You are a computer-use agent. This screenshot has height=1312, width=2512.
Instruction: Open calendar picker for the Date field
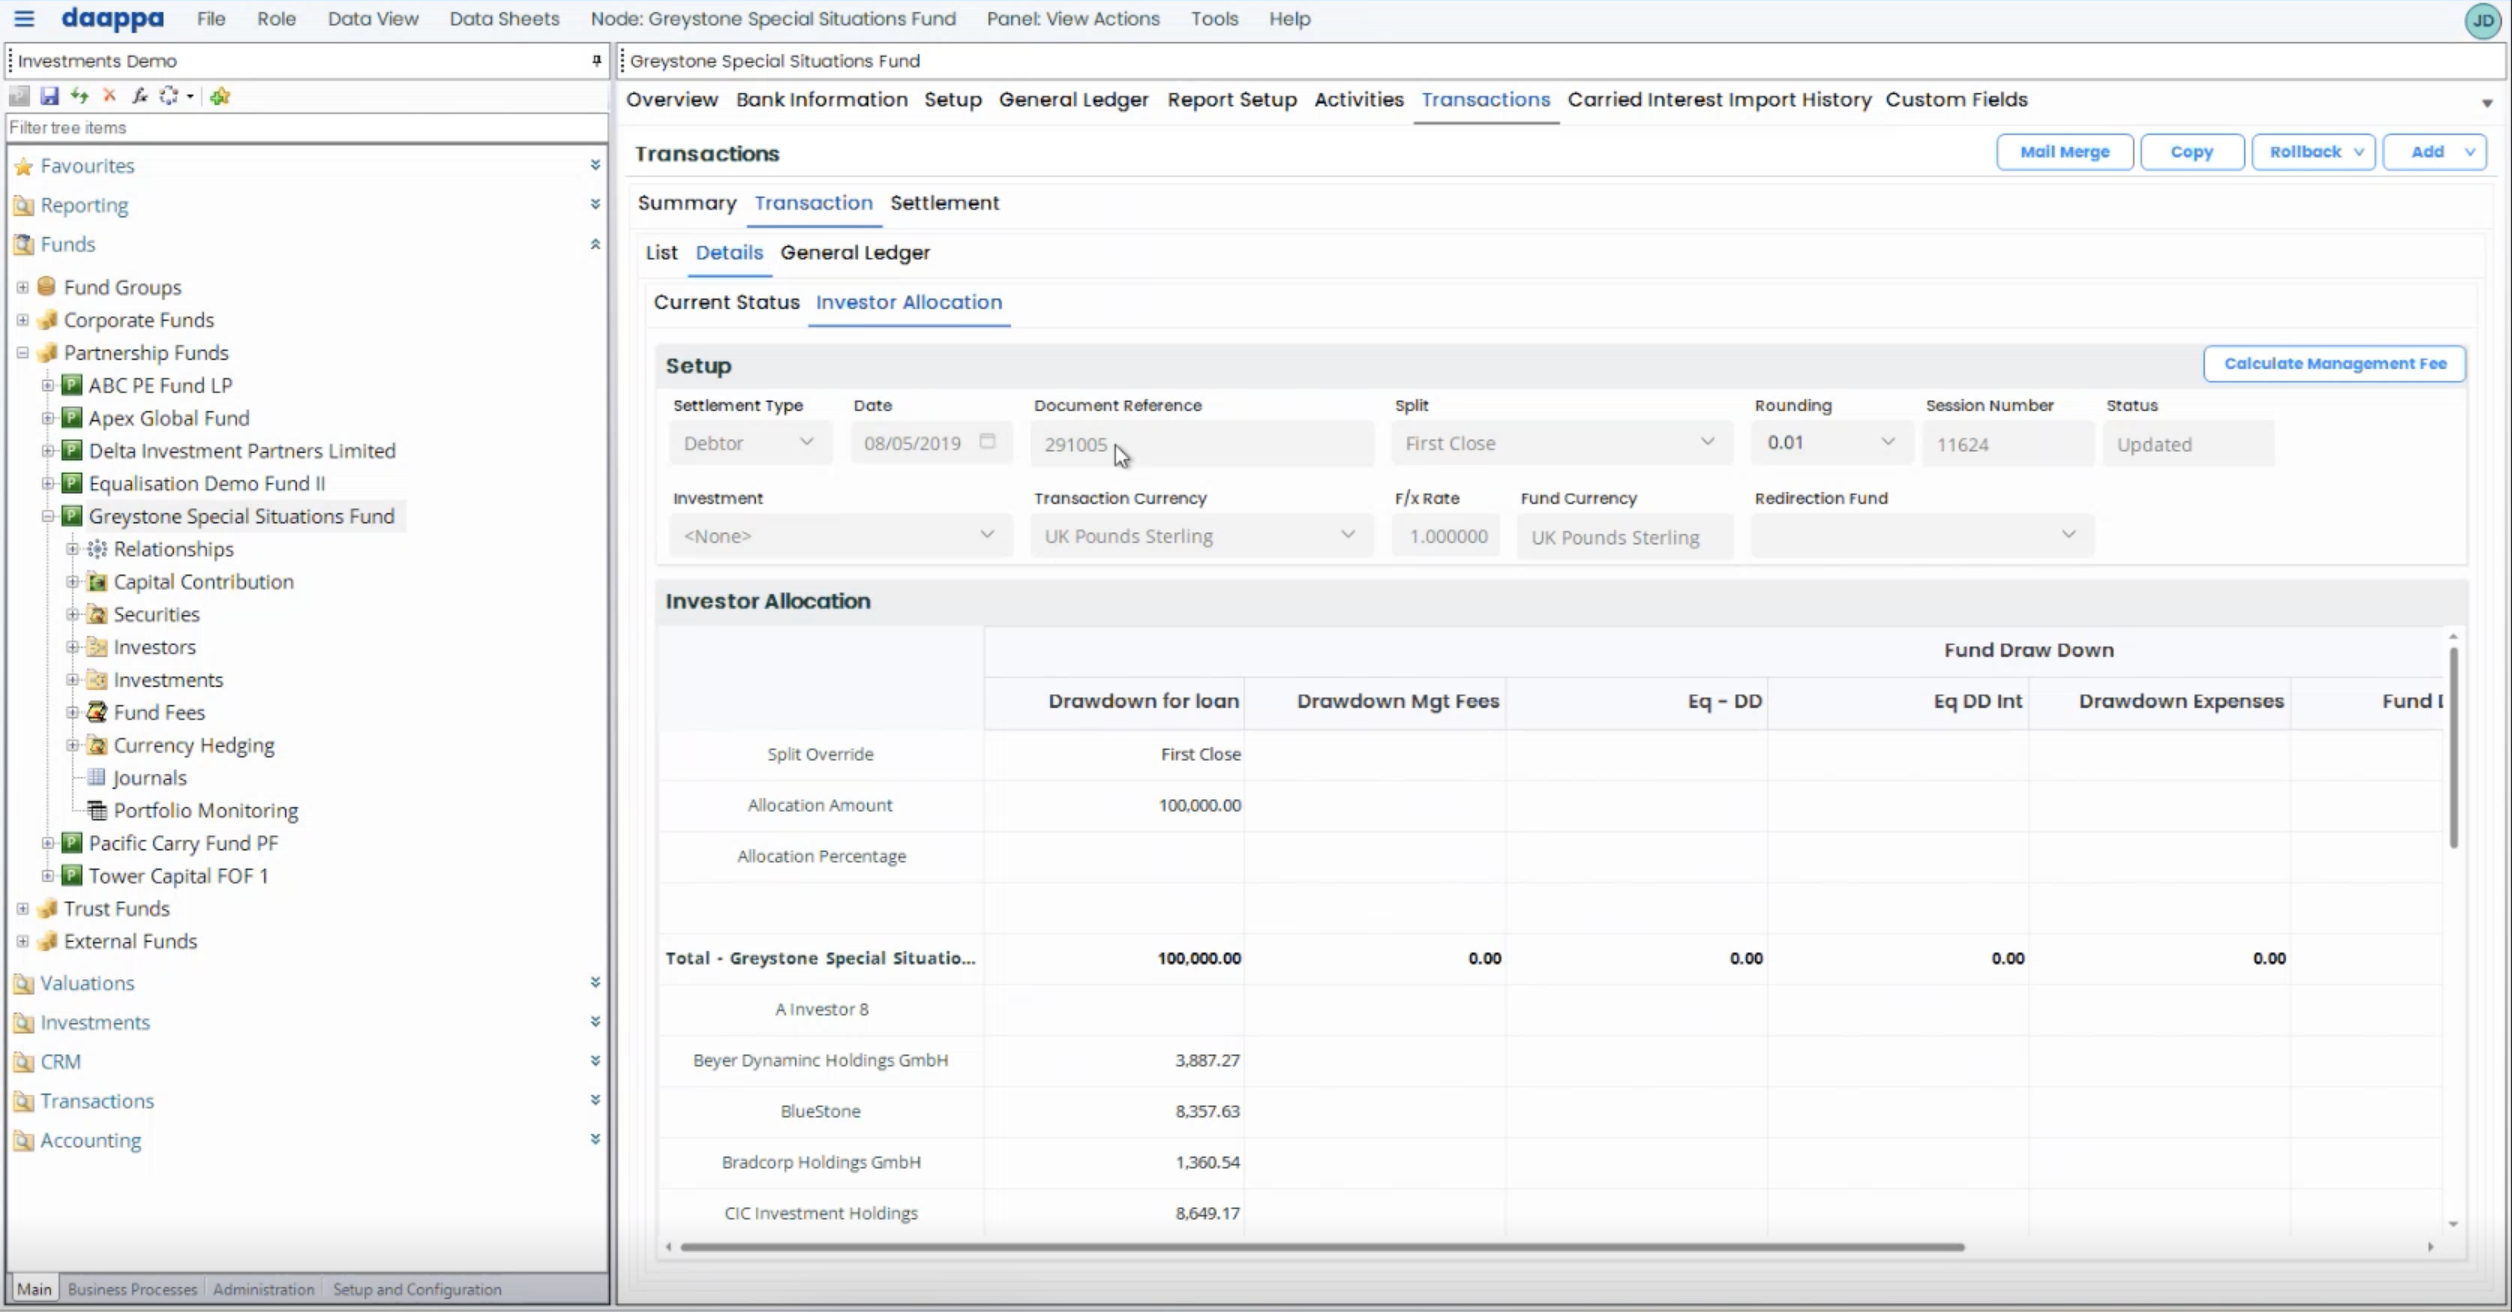tap(987, 442)
